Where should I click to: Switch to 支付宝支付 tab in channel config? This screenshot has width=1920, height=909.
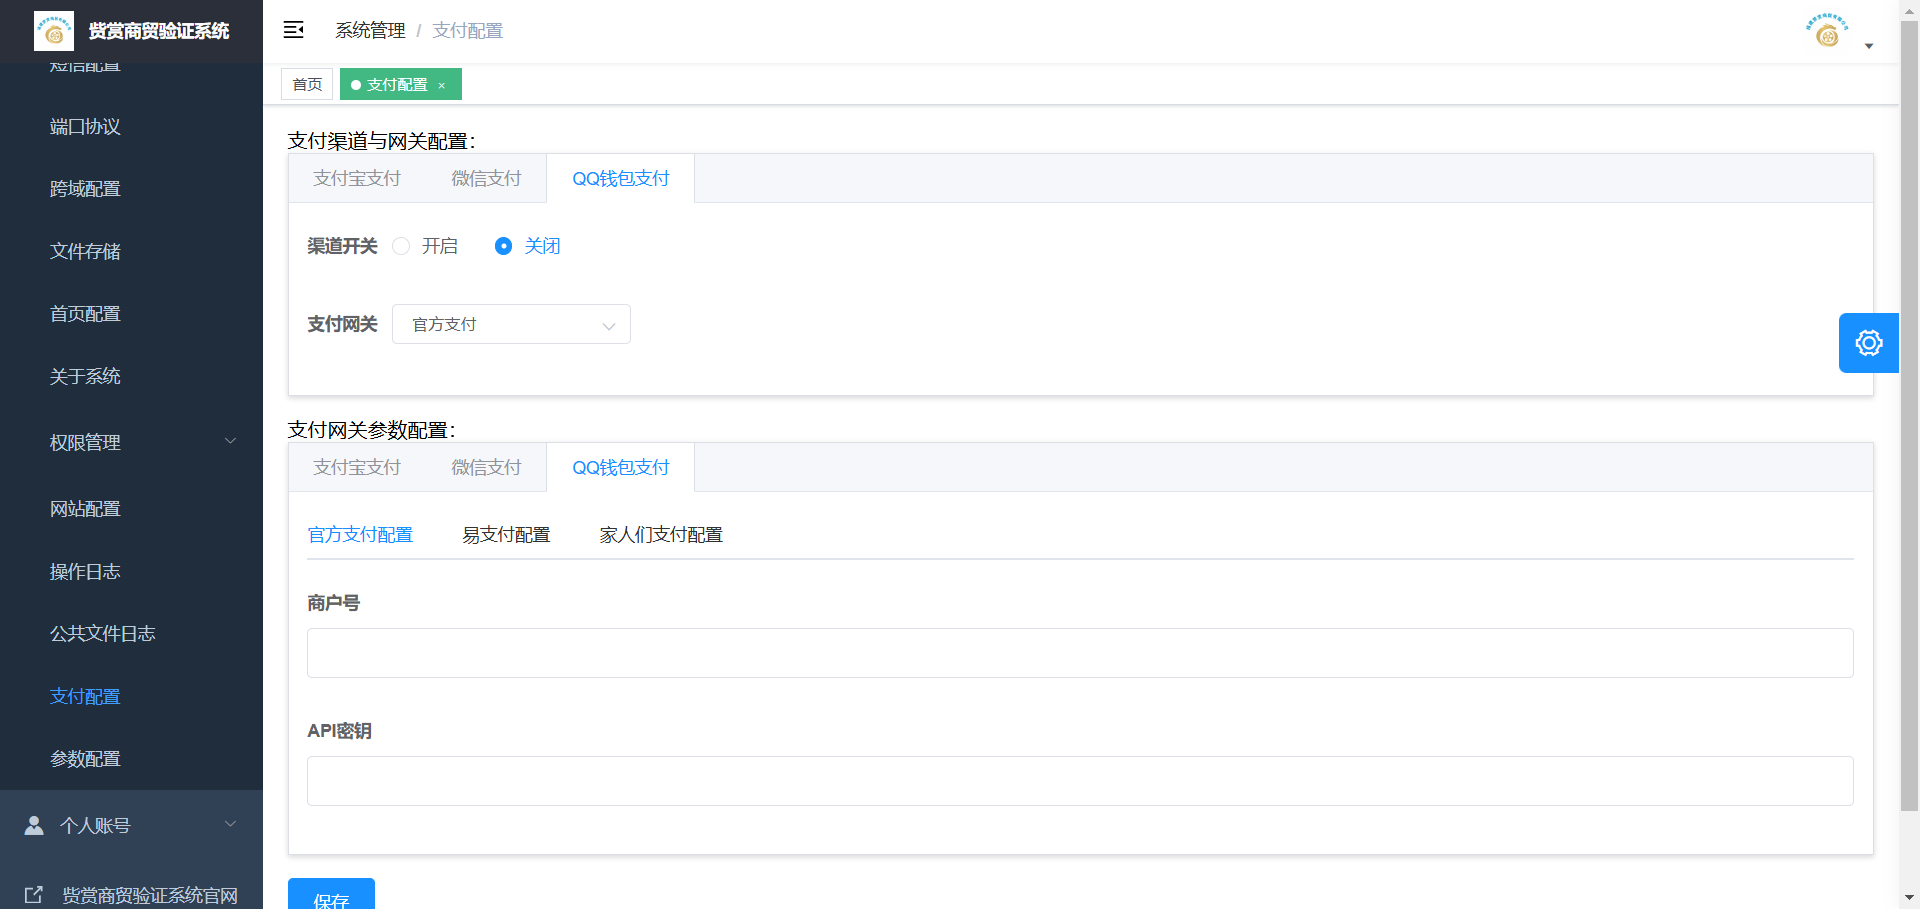(357, 178)
